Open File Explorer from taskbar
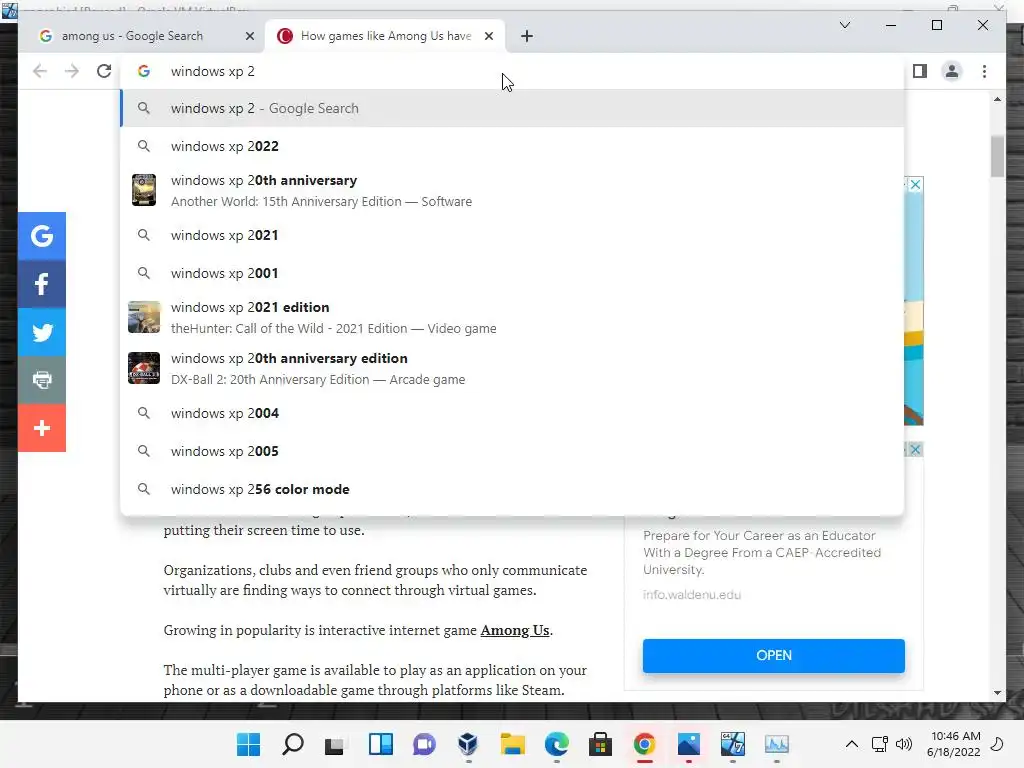 pos(513,744)
